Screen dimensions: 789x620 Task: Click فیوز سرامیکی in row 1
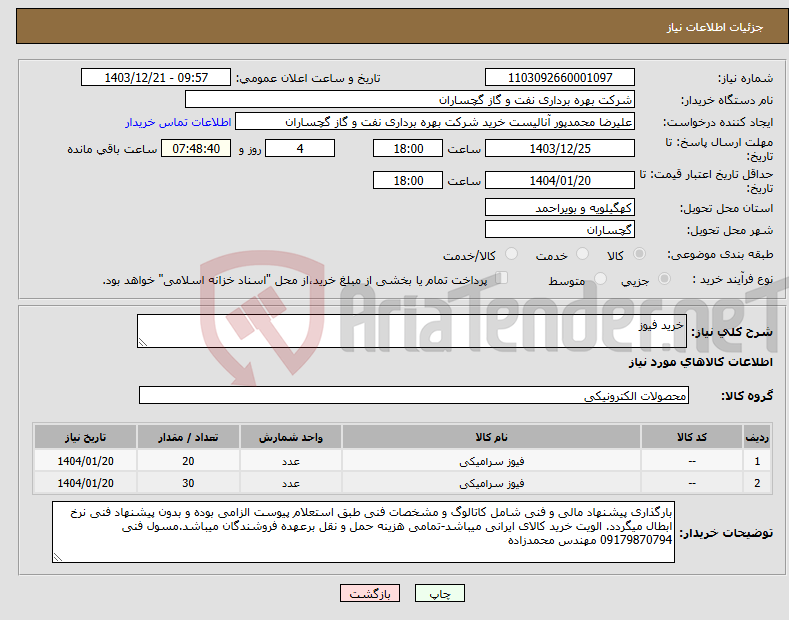pos(492,461)
